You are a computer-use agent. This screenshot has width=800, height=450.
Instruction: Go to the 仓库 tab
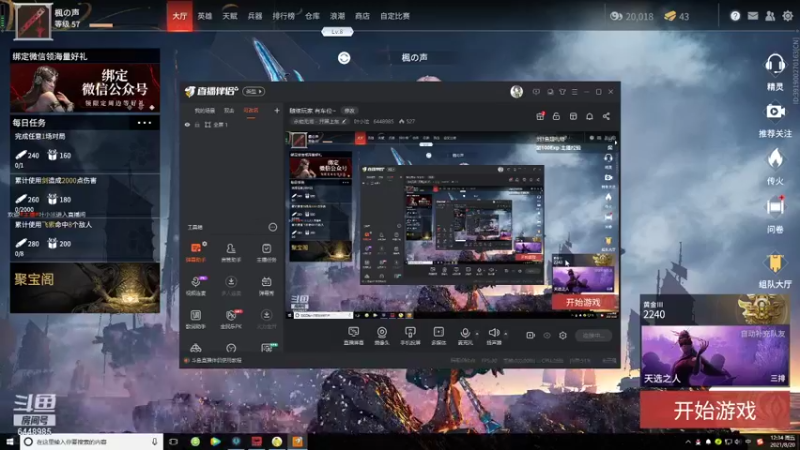tap(312, 16)
